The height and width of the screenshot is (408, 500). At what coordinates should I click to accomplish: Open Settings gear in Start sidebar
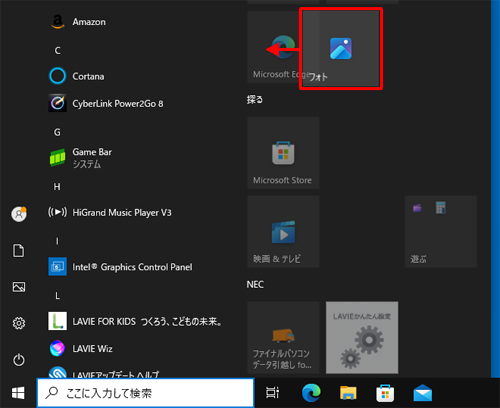click(19, 323)
